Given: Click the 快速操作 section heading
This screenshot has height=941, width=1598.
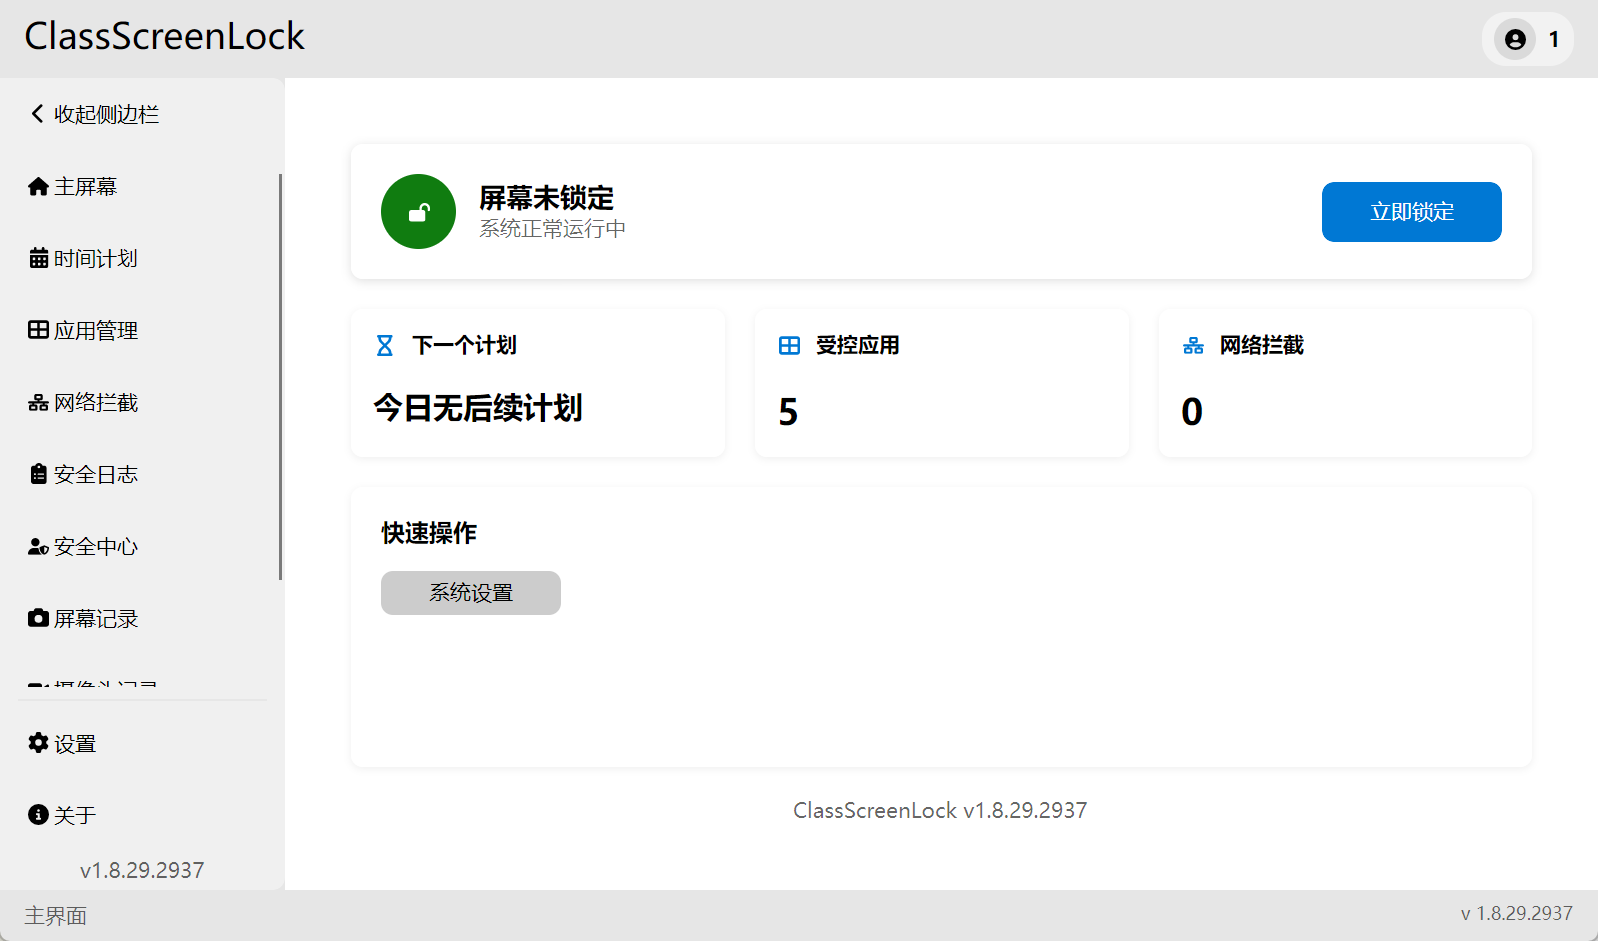Looking at the screenshot, I should click(429, 533).
